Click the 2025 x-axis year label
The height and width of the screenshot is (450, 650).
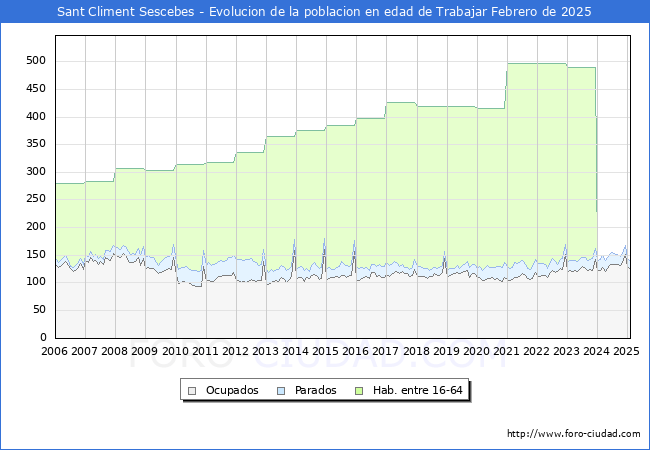pos(626,351)
